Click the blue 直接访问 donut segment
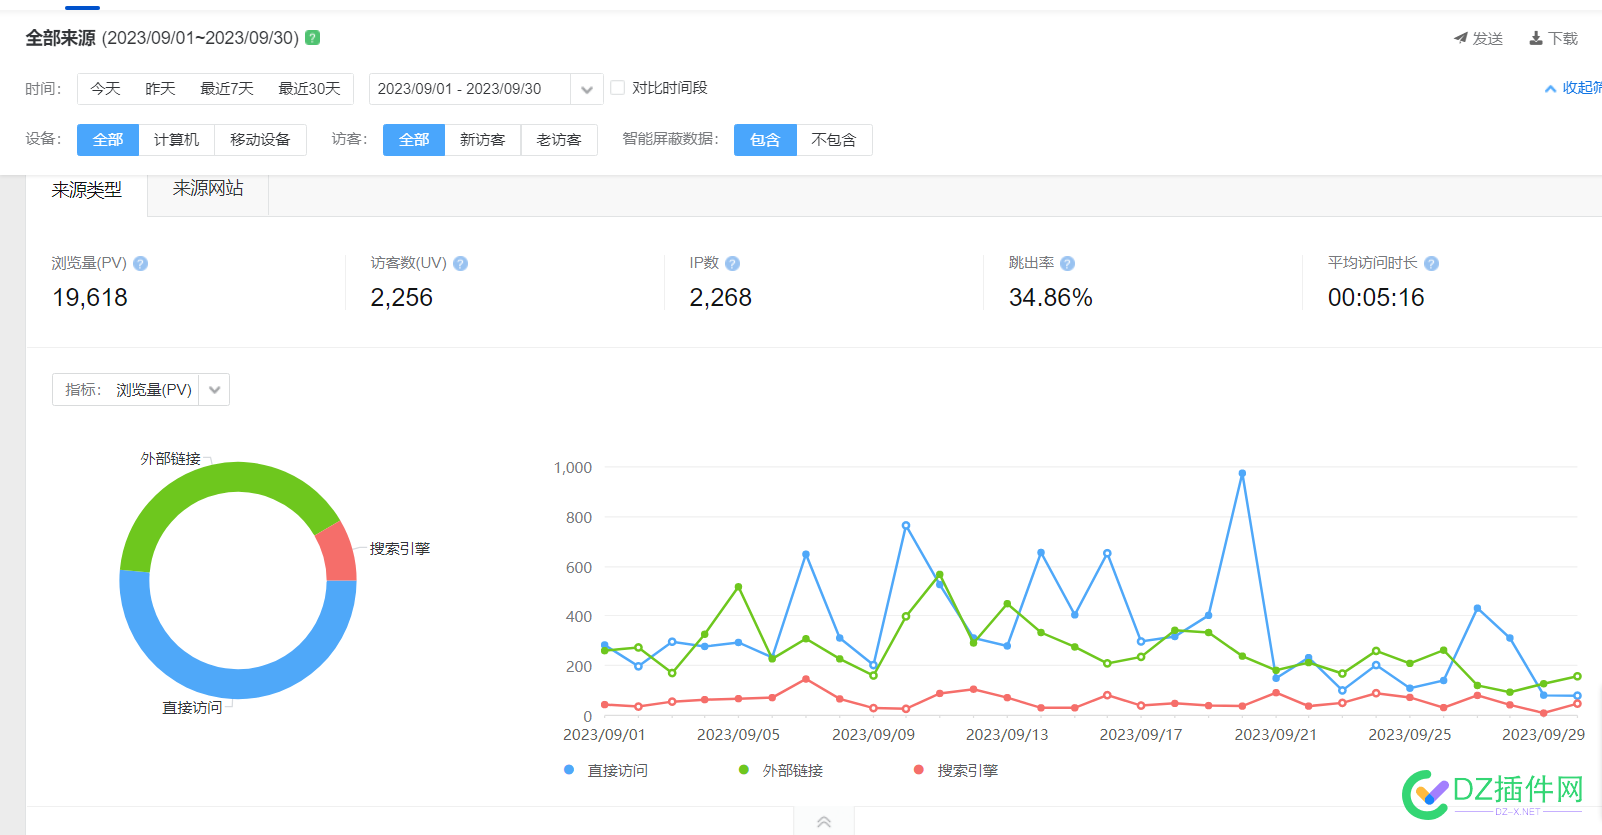The width and height of the screenshot is (1602, 835). tap(238, 683)
